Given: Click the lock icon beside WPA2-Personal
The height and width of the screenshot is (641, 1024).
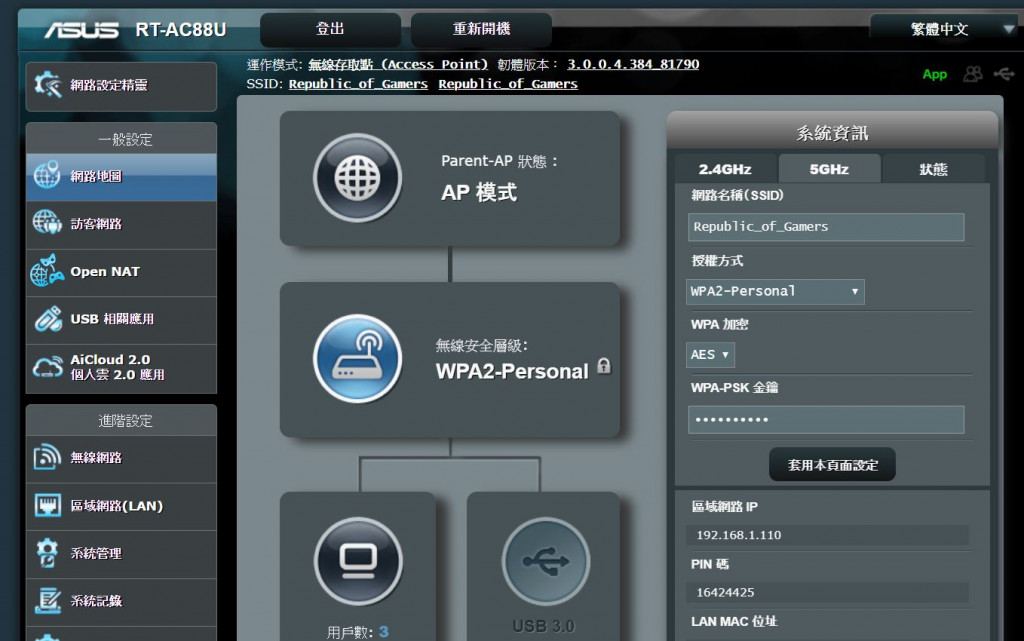Looking at the screenshot, I should point(604,366).
